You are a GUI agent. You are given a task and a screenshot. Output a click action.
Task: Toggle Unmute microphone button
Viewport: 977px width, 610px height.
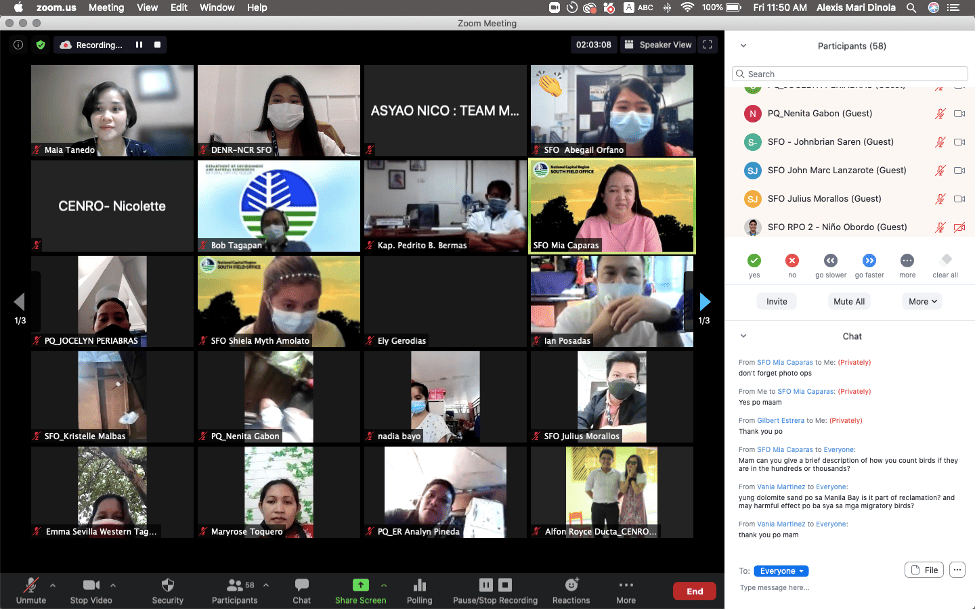31,585
